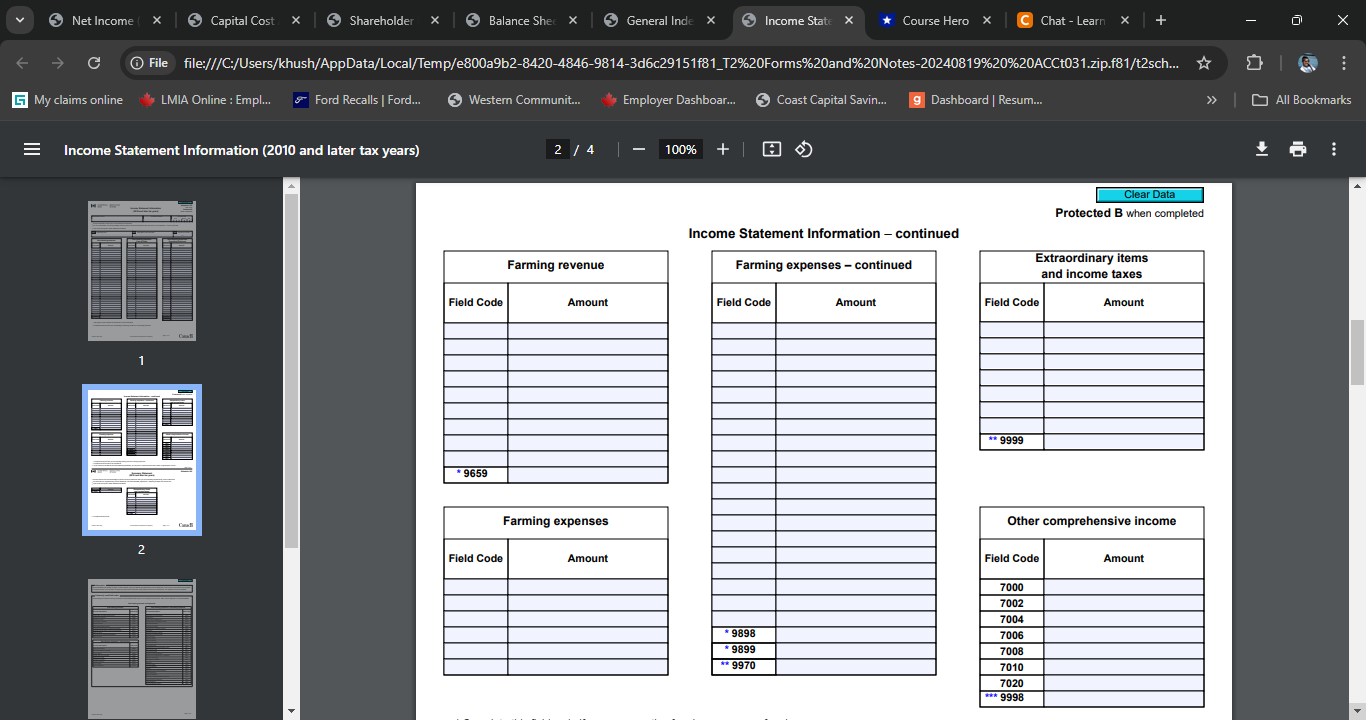This screenshot has height=720, width=1366.
Task: Click the amount field for code 9998
Action: tap(1124, 698)
